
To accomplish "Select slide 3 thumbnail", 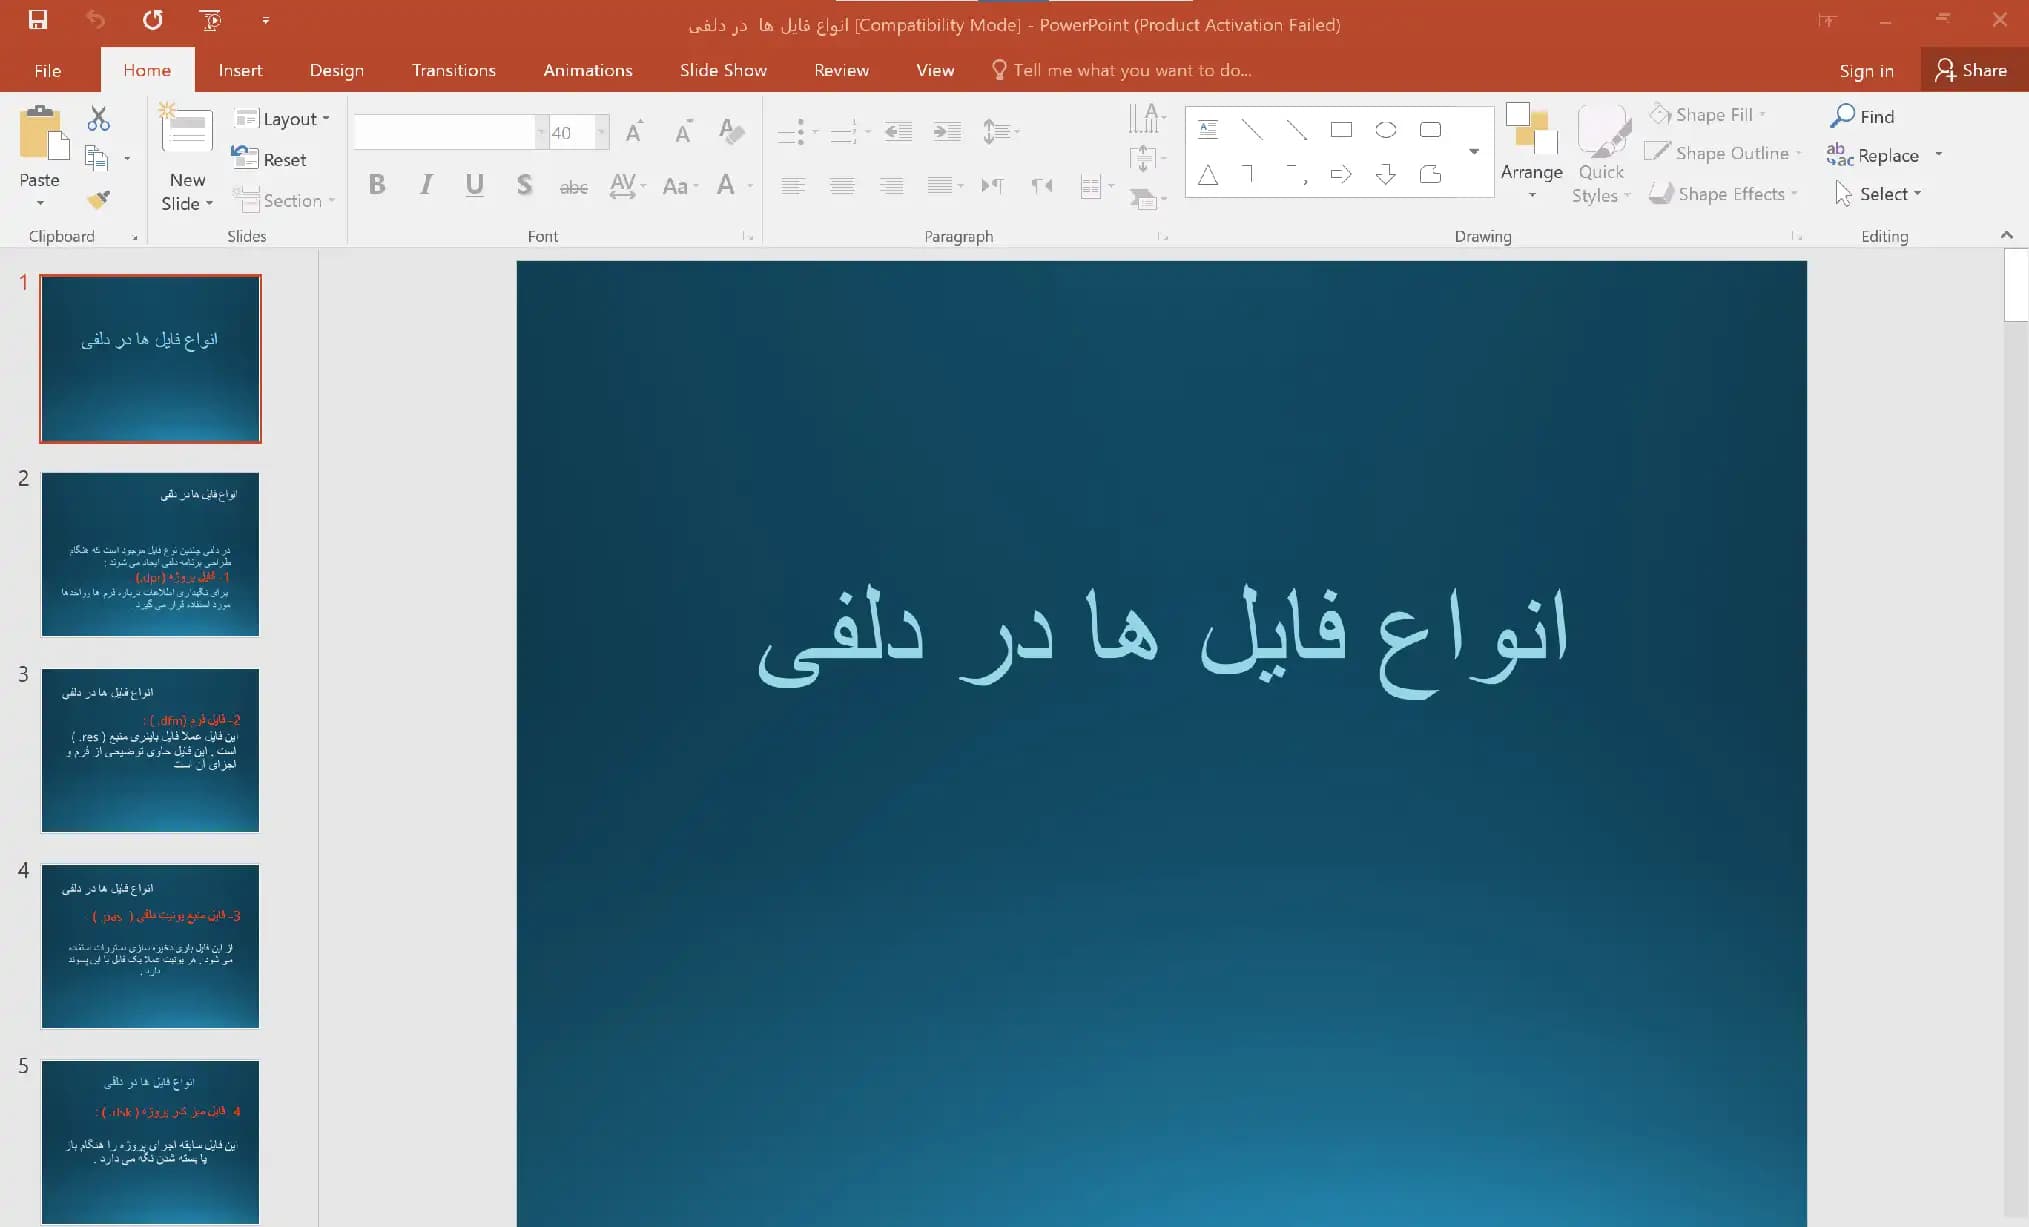I will pyautogui.click(x=150, y=750).
